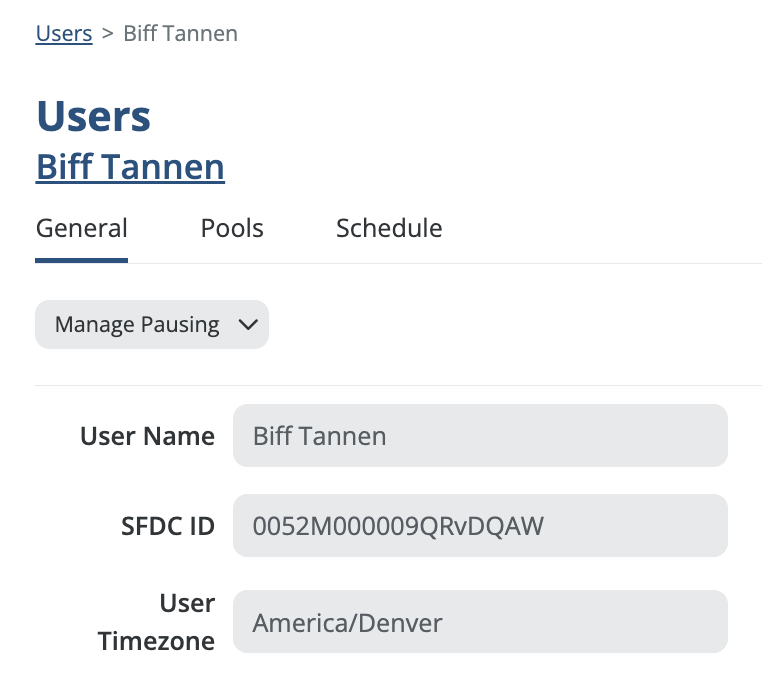Click Biff Tannen in the breadcrumb trail
Viewport: 762px width, 676px height.
[180, 34]
